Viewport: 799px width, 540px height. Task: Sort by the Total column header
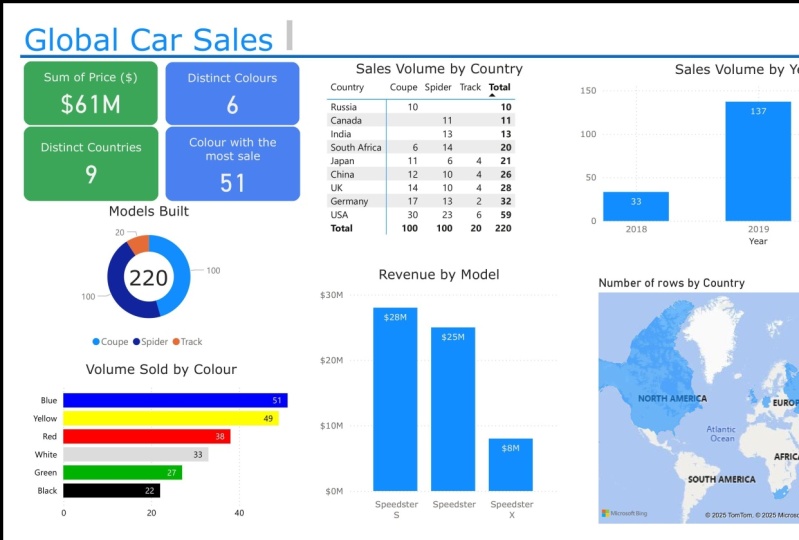click(x=499, y=87)
